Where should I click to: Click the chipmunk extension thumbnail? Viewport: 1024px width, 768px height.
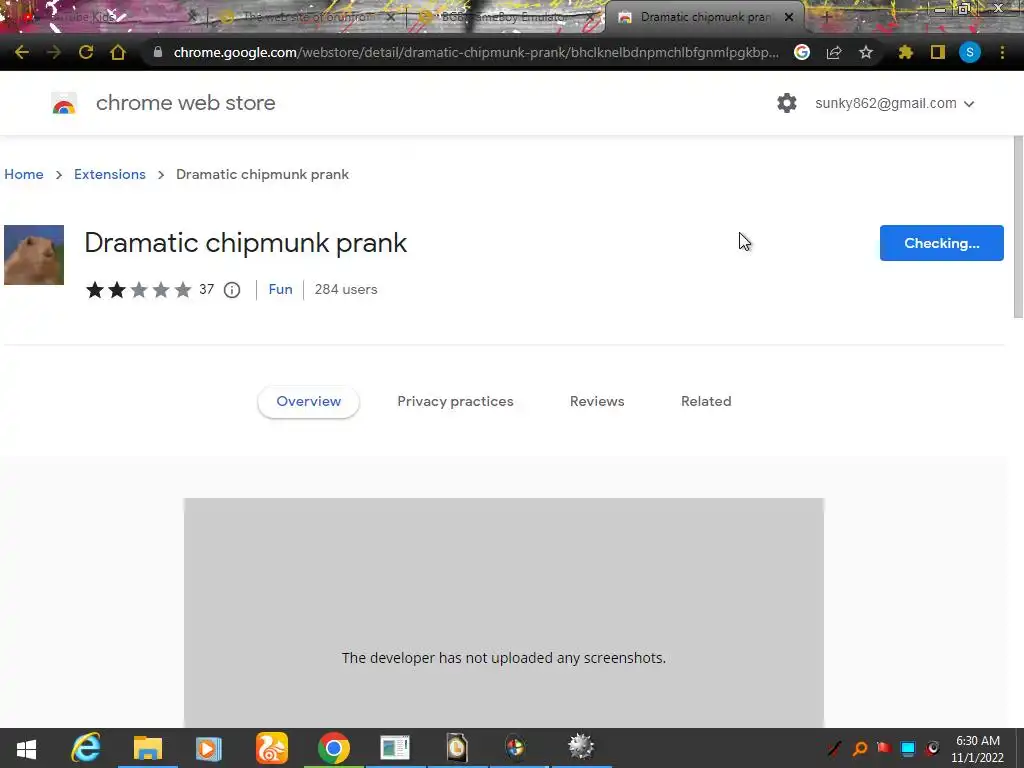(x=34, y=255)
